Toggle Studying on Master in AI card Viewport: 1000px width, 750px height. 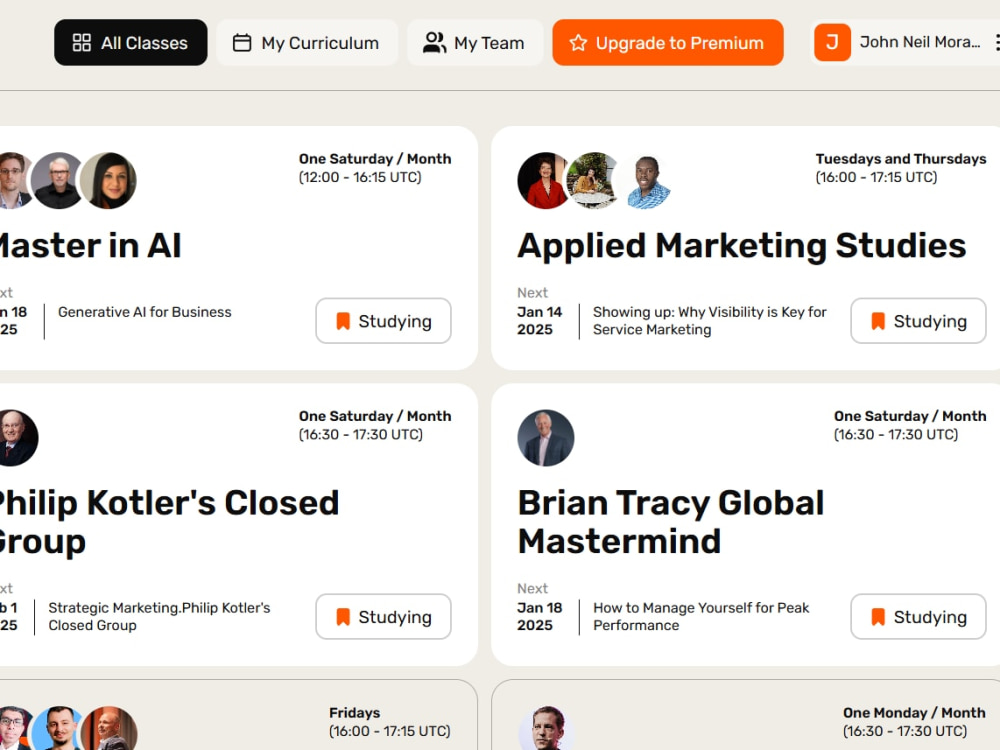pyautogui.click(x=383, y=321)
